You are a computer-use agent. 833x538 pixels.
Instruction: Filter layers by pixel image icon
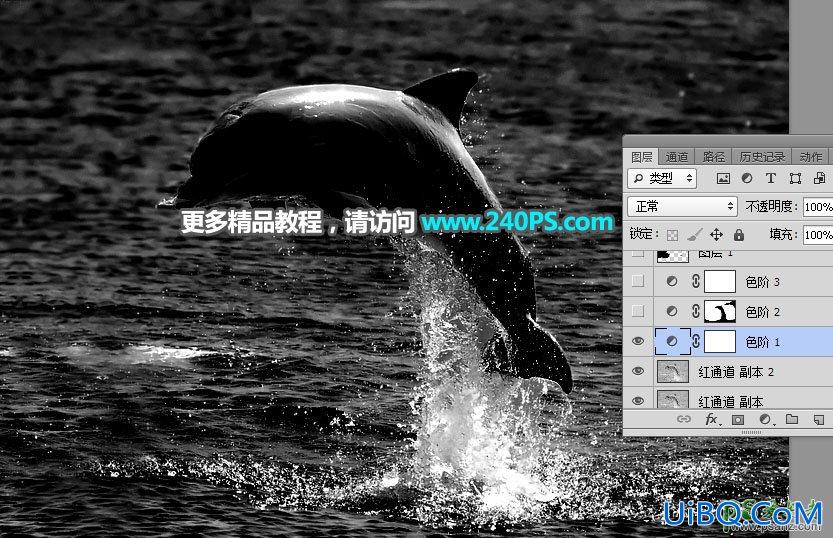[x=723, y=178]
